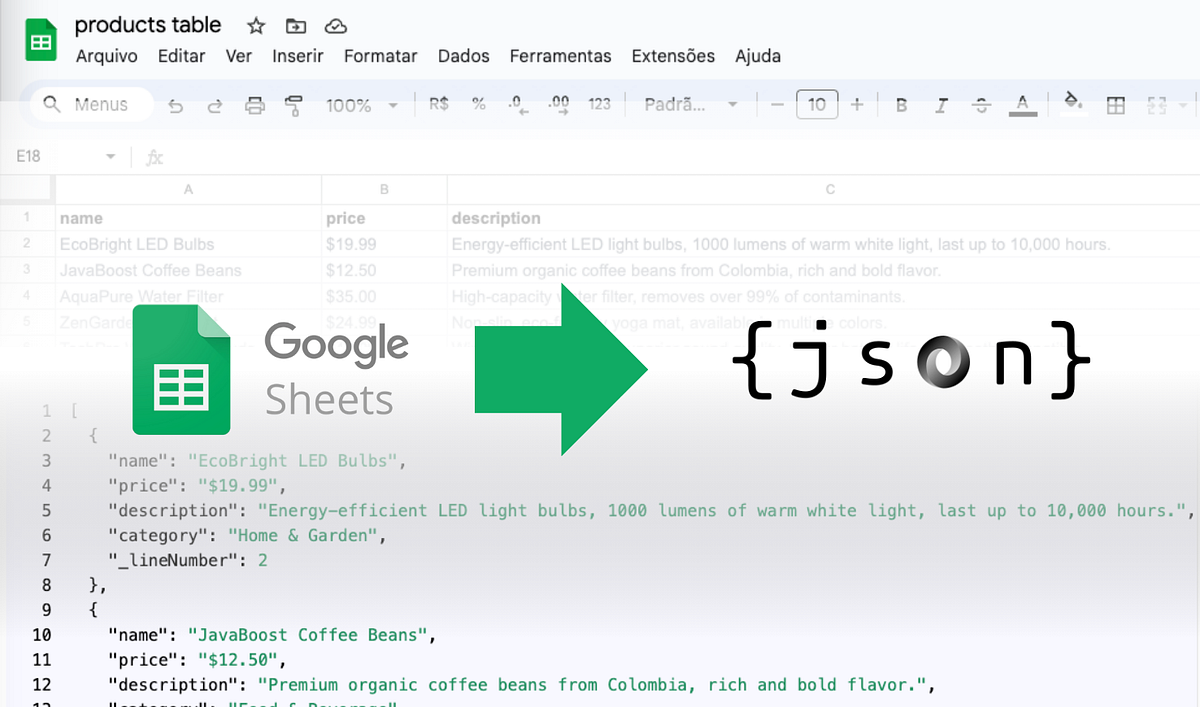
Task: Open the Print icon
Action: (x=254, y=104)
